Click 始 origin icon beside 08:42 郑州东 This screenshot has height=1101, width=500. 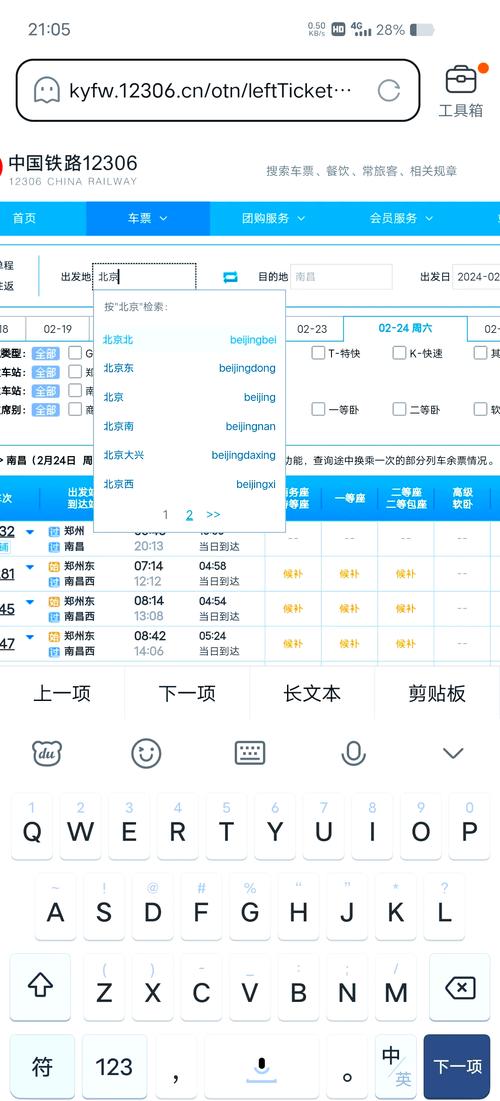[53, 636]
